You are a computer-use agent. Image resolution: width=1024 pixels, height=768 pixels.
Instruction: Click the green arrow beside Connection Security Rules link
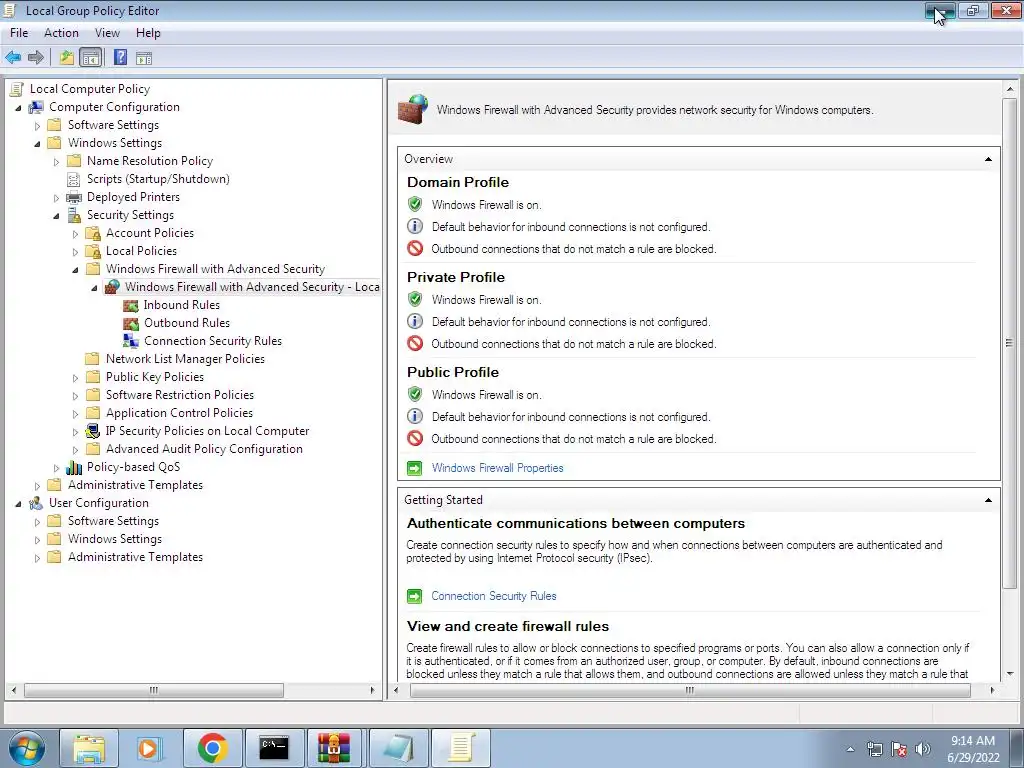(x=415, y=596)
